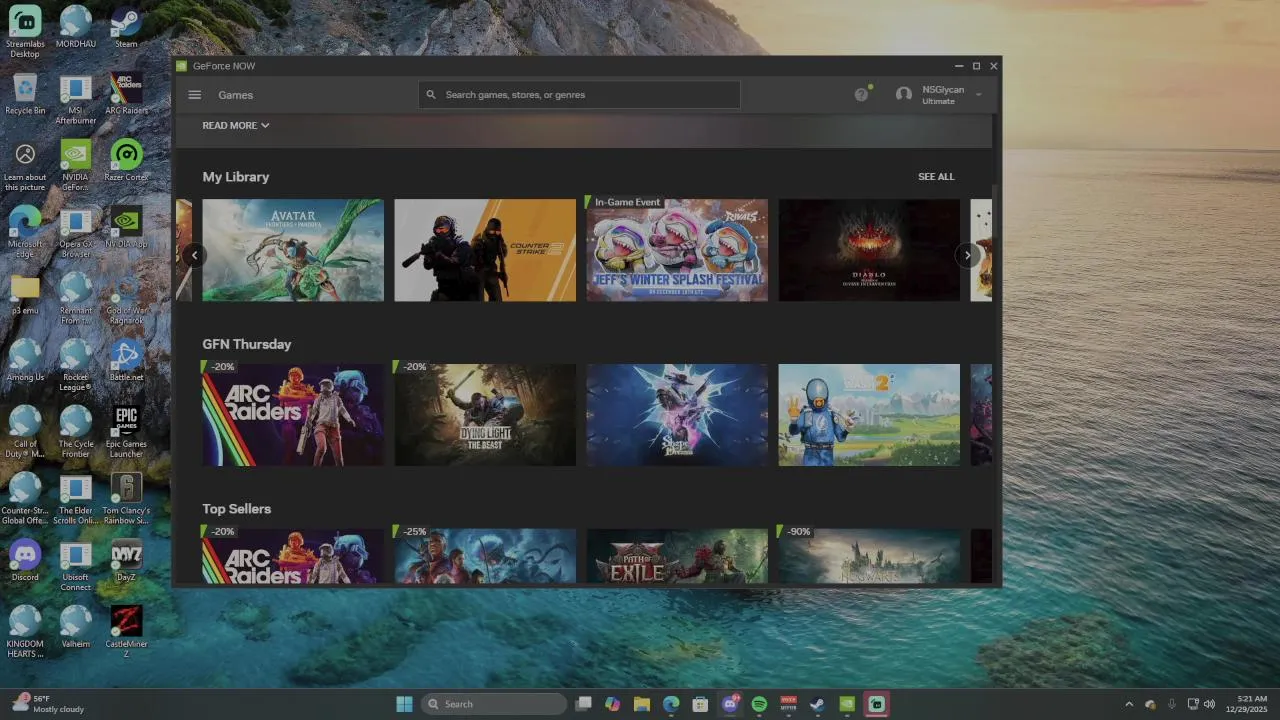The width and height of the screenshot is (1280, 720).
Task: Show hidden system tray icons
Action: [x=1129, y=704]
